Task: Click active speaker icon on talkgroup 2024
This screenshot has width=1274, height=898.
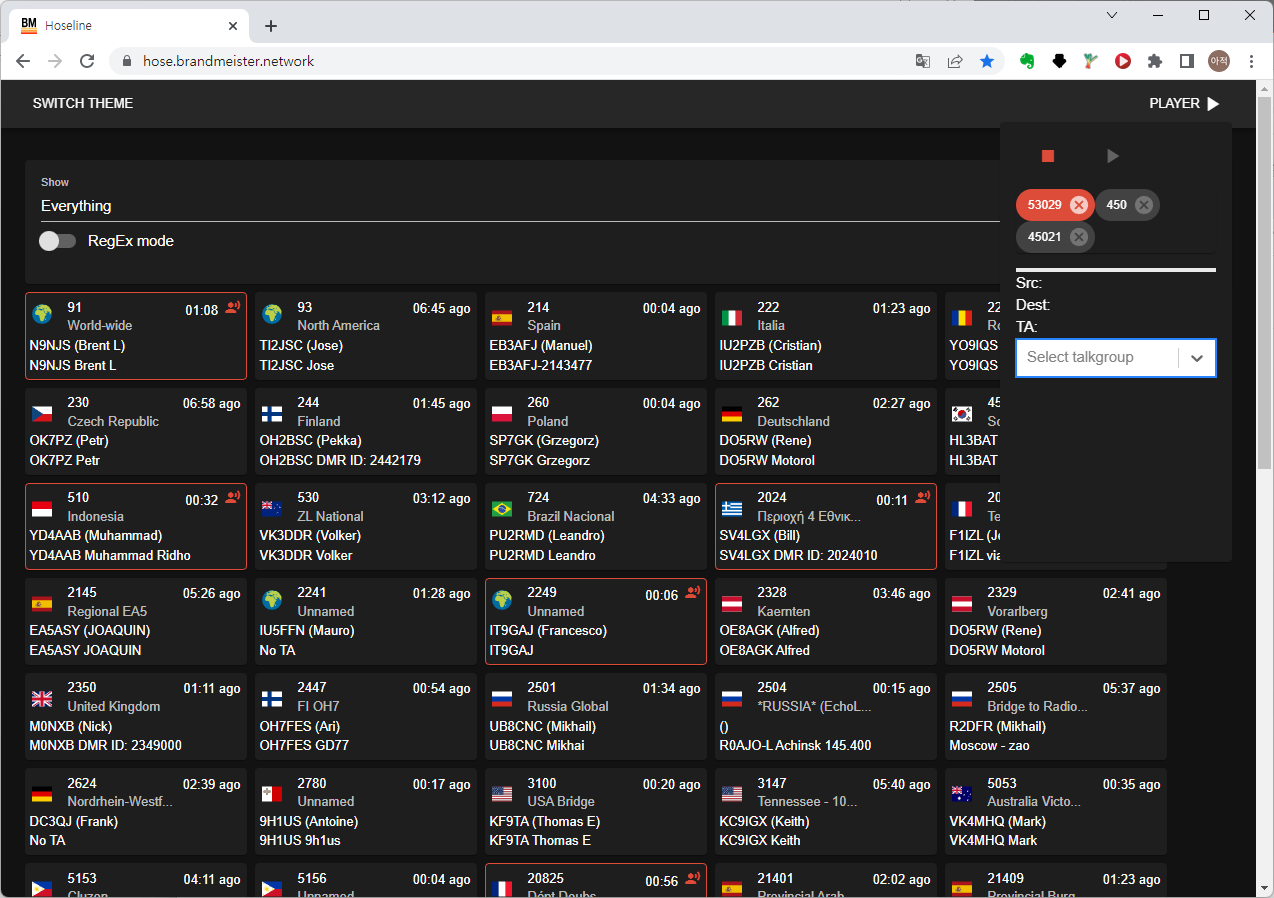Action: tap(923, 498)
